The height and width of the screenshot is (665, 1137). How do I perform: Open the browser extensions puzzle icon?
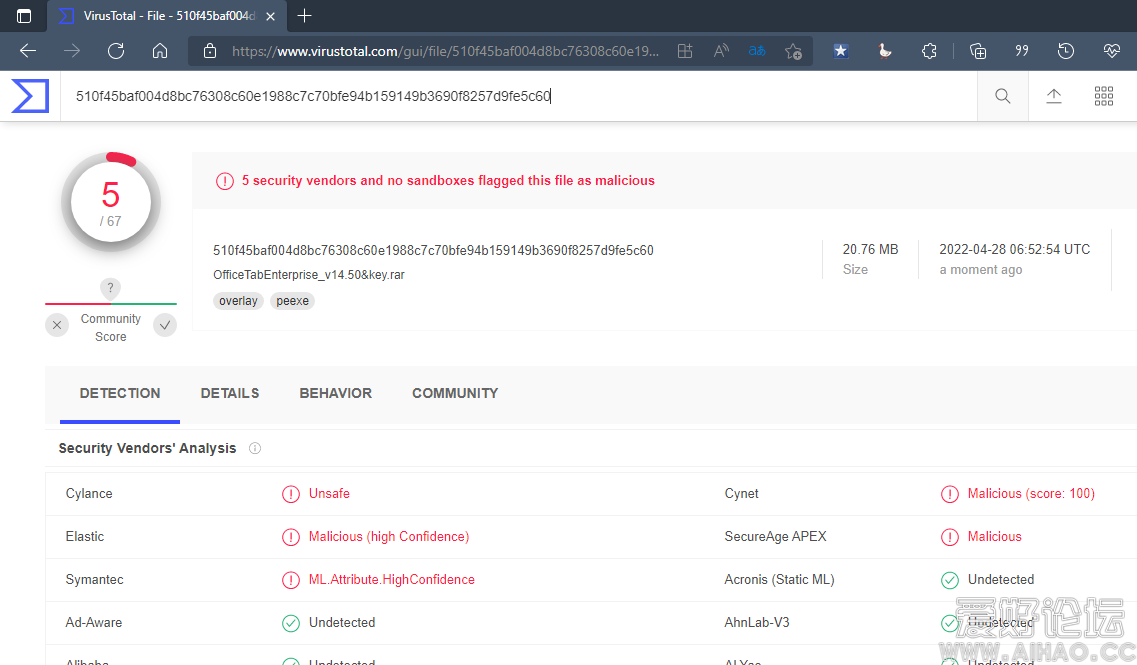(929, 51)
